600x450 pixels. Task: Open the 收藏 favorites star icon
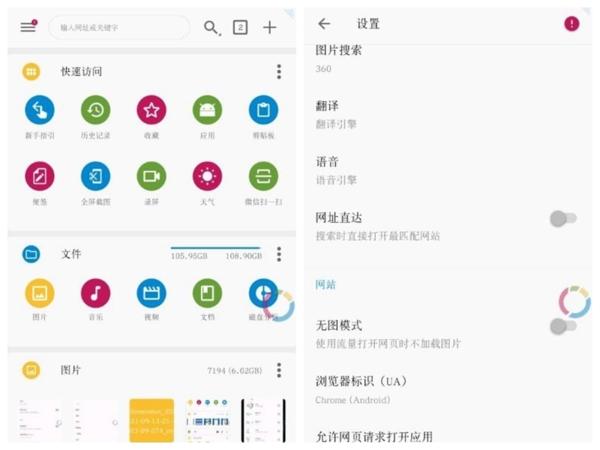tap(151, 111)
